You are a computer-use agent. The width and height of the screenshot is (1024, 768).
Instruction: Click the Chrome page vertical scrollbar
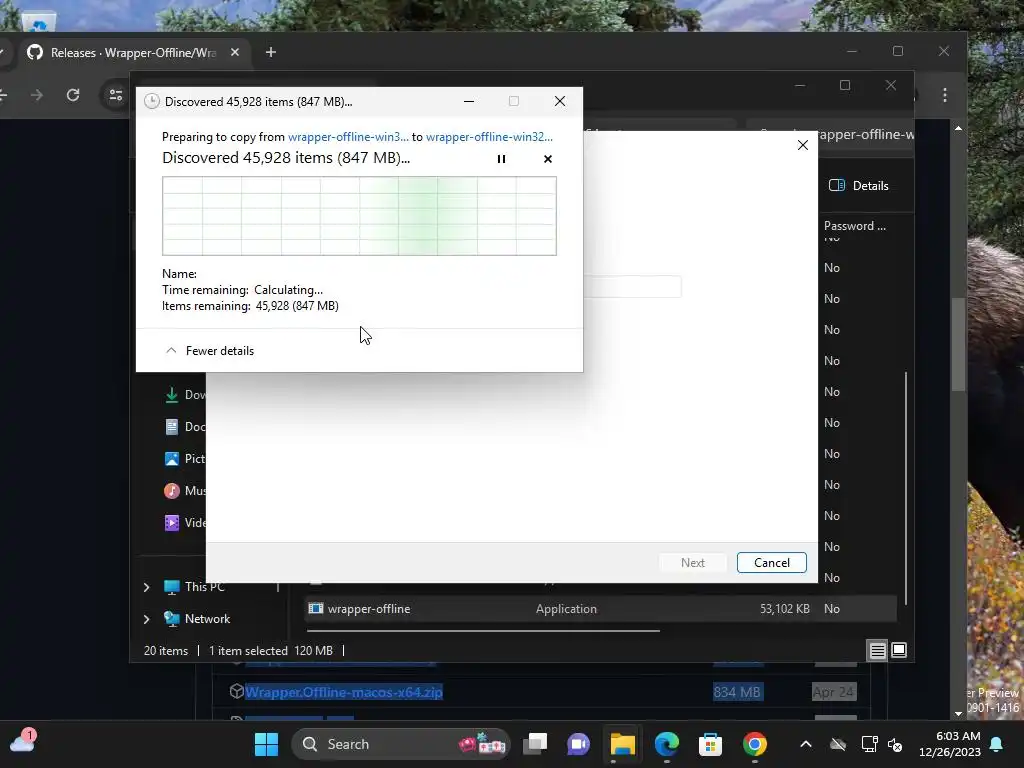[x=958, y=344]
